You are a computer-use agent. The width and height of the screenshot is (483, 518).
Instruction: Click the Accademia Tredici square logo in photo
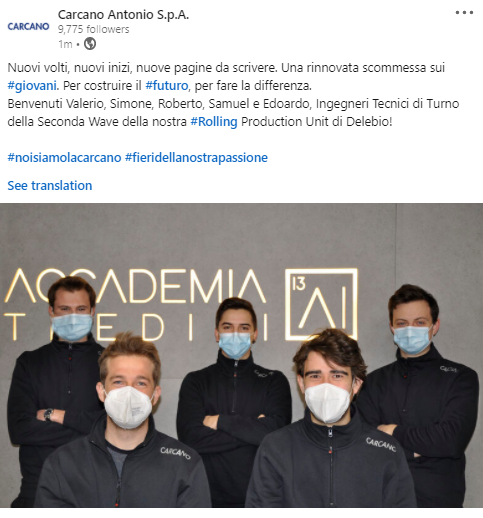(321, 304)
